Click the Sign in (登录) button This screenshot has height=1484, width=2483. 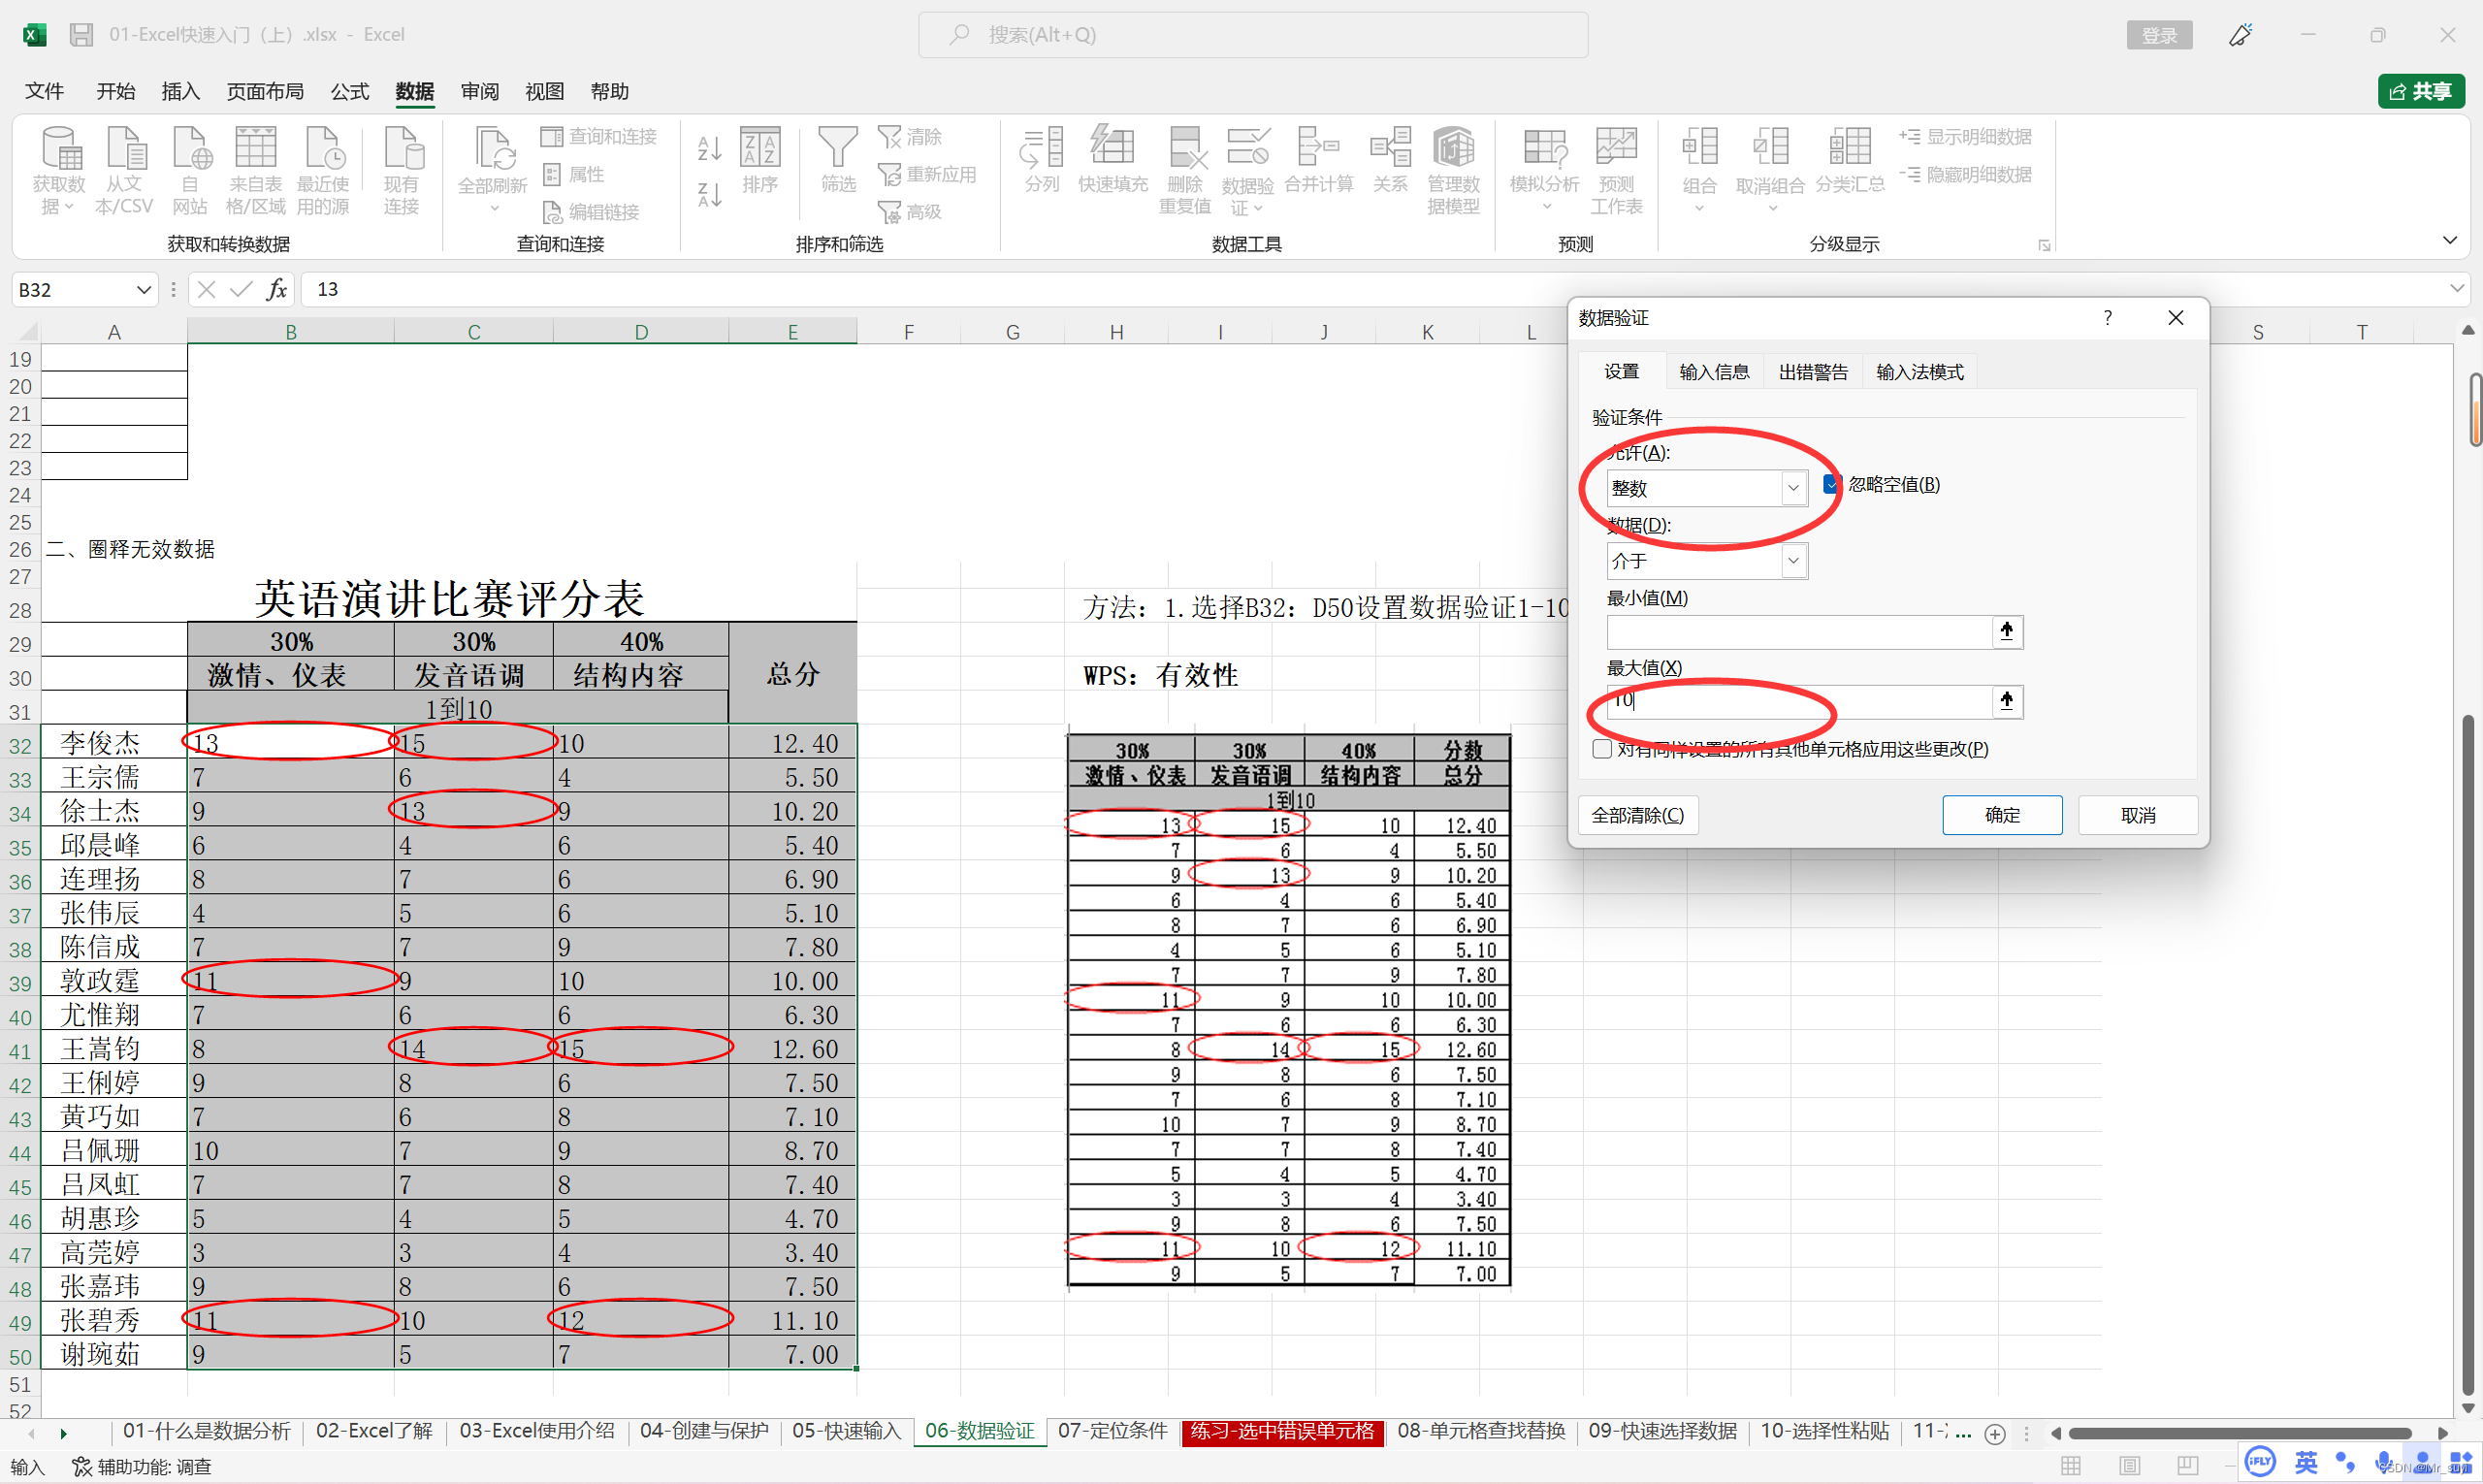(2159, 35)
